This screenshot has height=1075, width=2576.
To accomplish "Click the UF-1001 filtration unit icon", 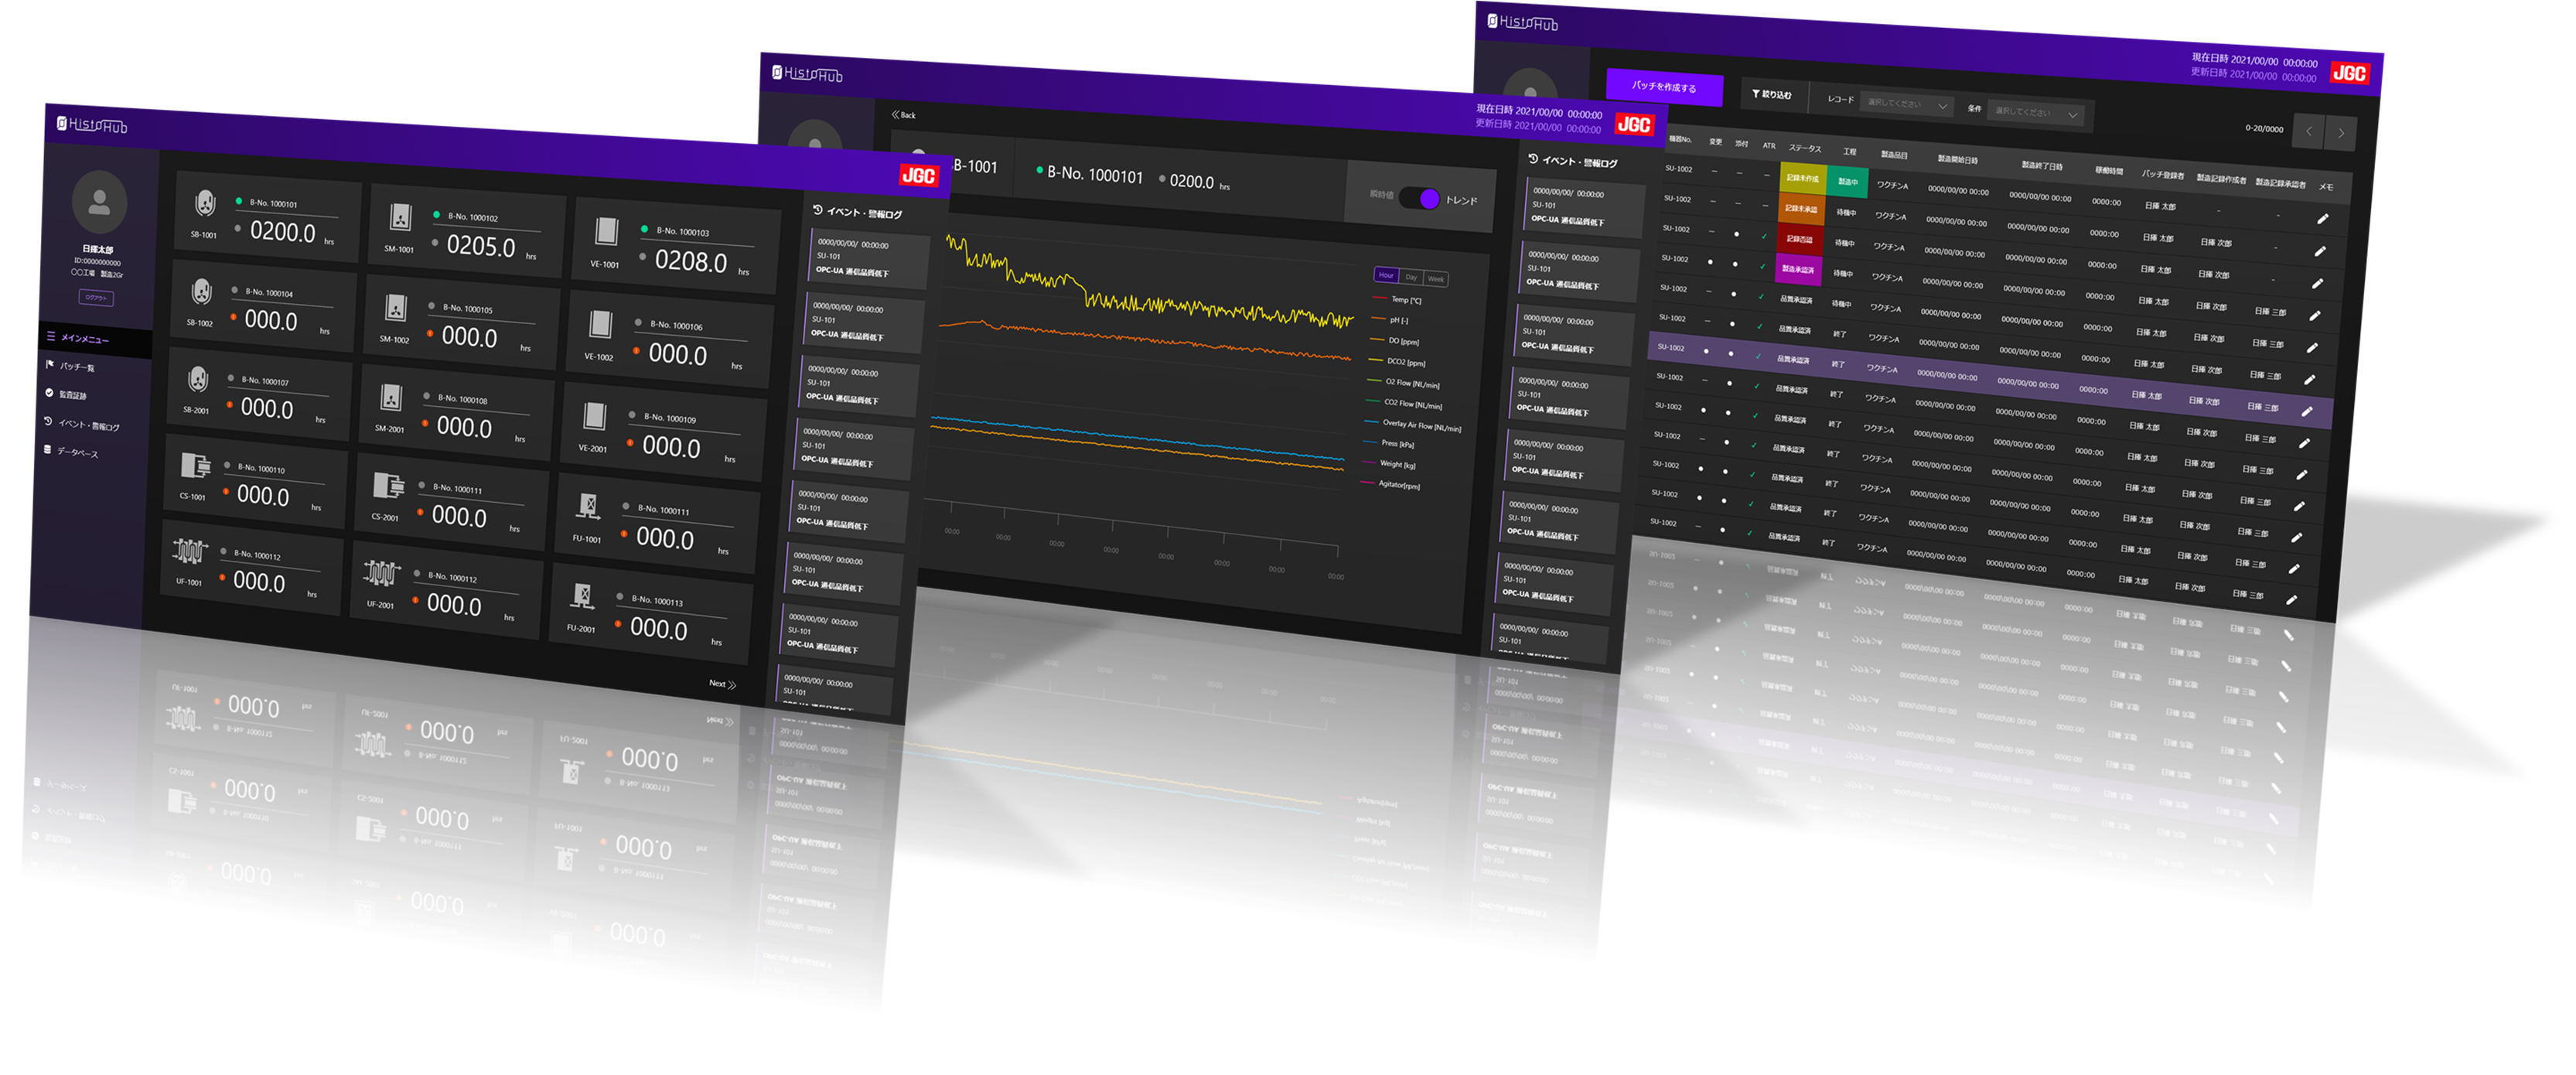I will (189, 552).
